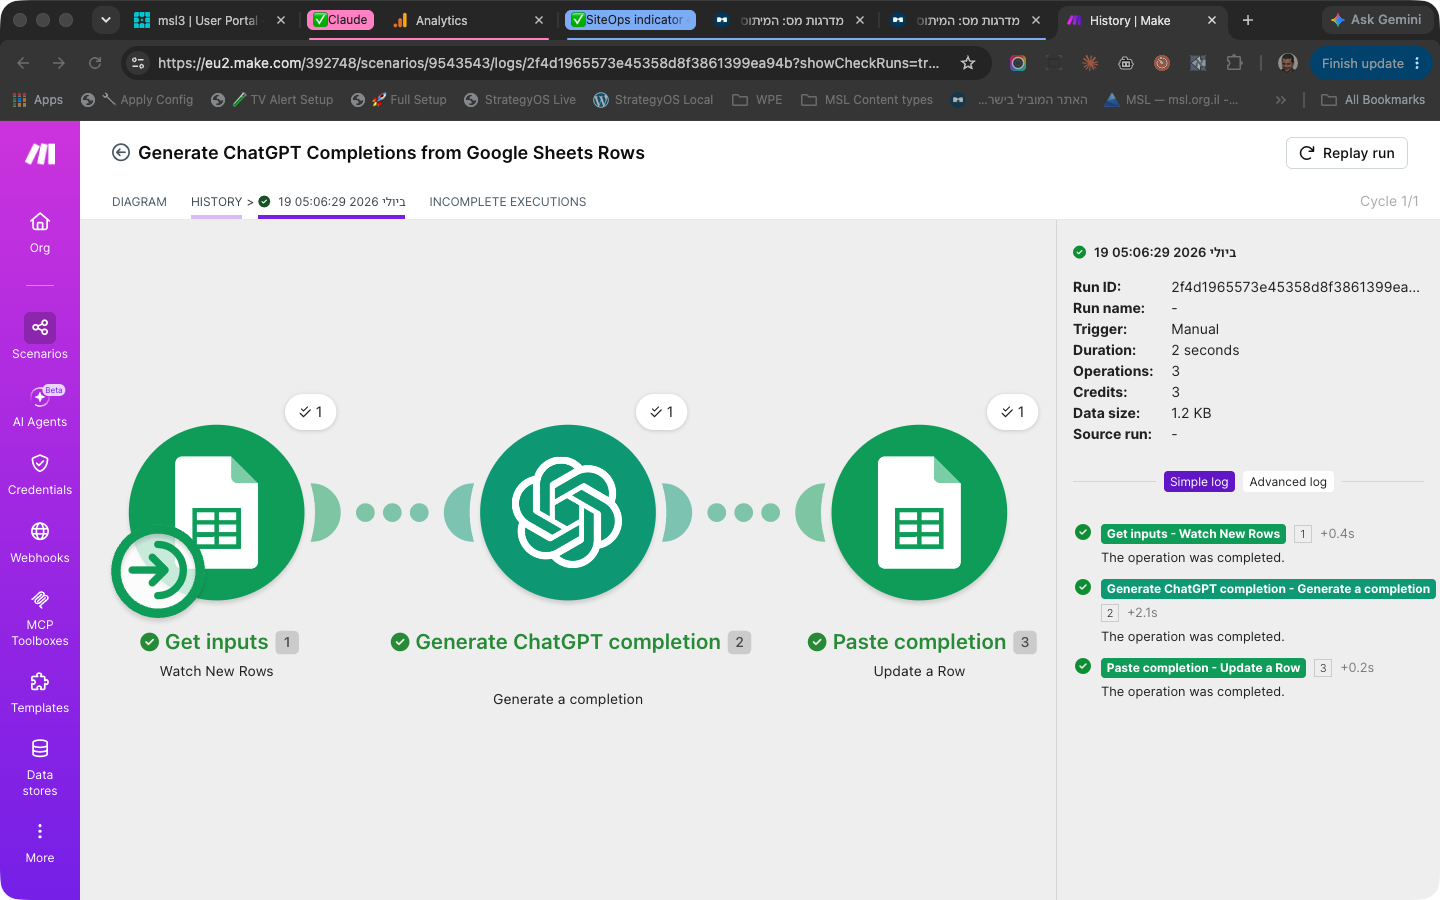Viewport: 1440px width, 900px height.
Task: Close the History | Make browser tab
Action: (x=1212, y=20)
